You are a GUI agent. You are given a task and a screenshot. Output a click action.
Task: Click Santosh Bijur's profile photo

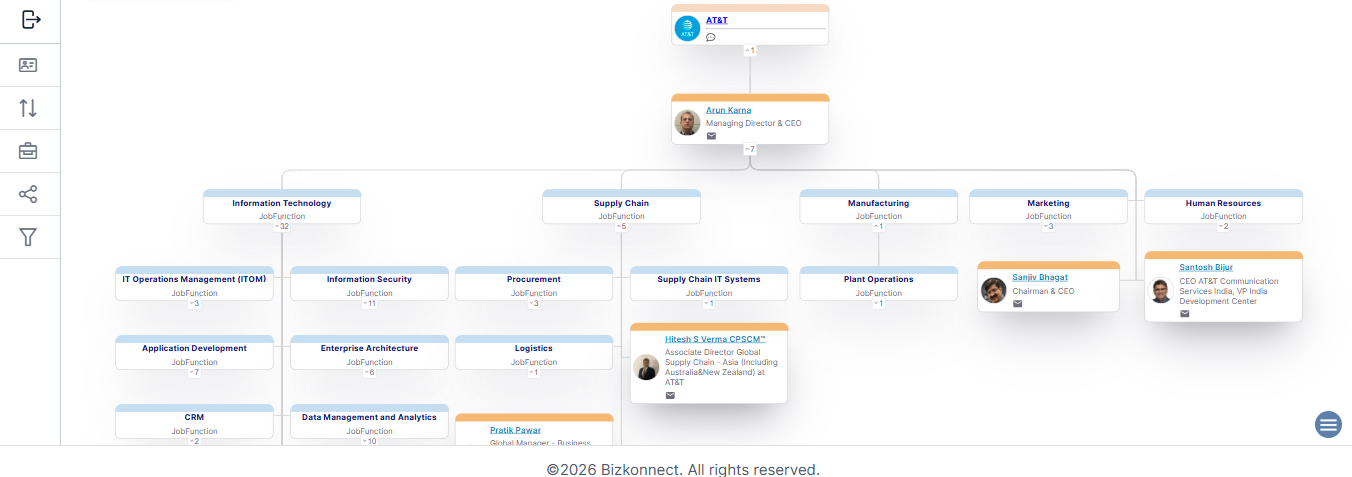1160,291
